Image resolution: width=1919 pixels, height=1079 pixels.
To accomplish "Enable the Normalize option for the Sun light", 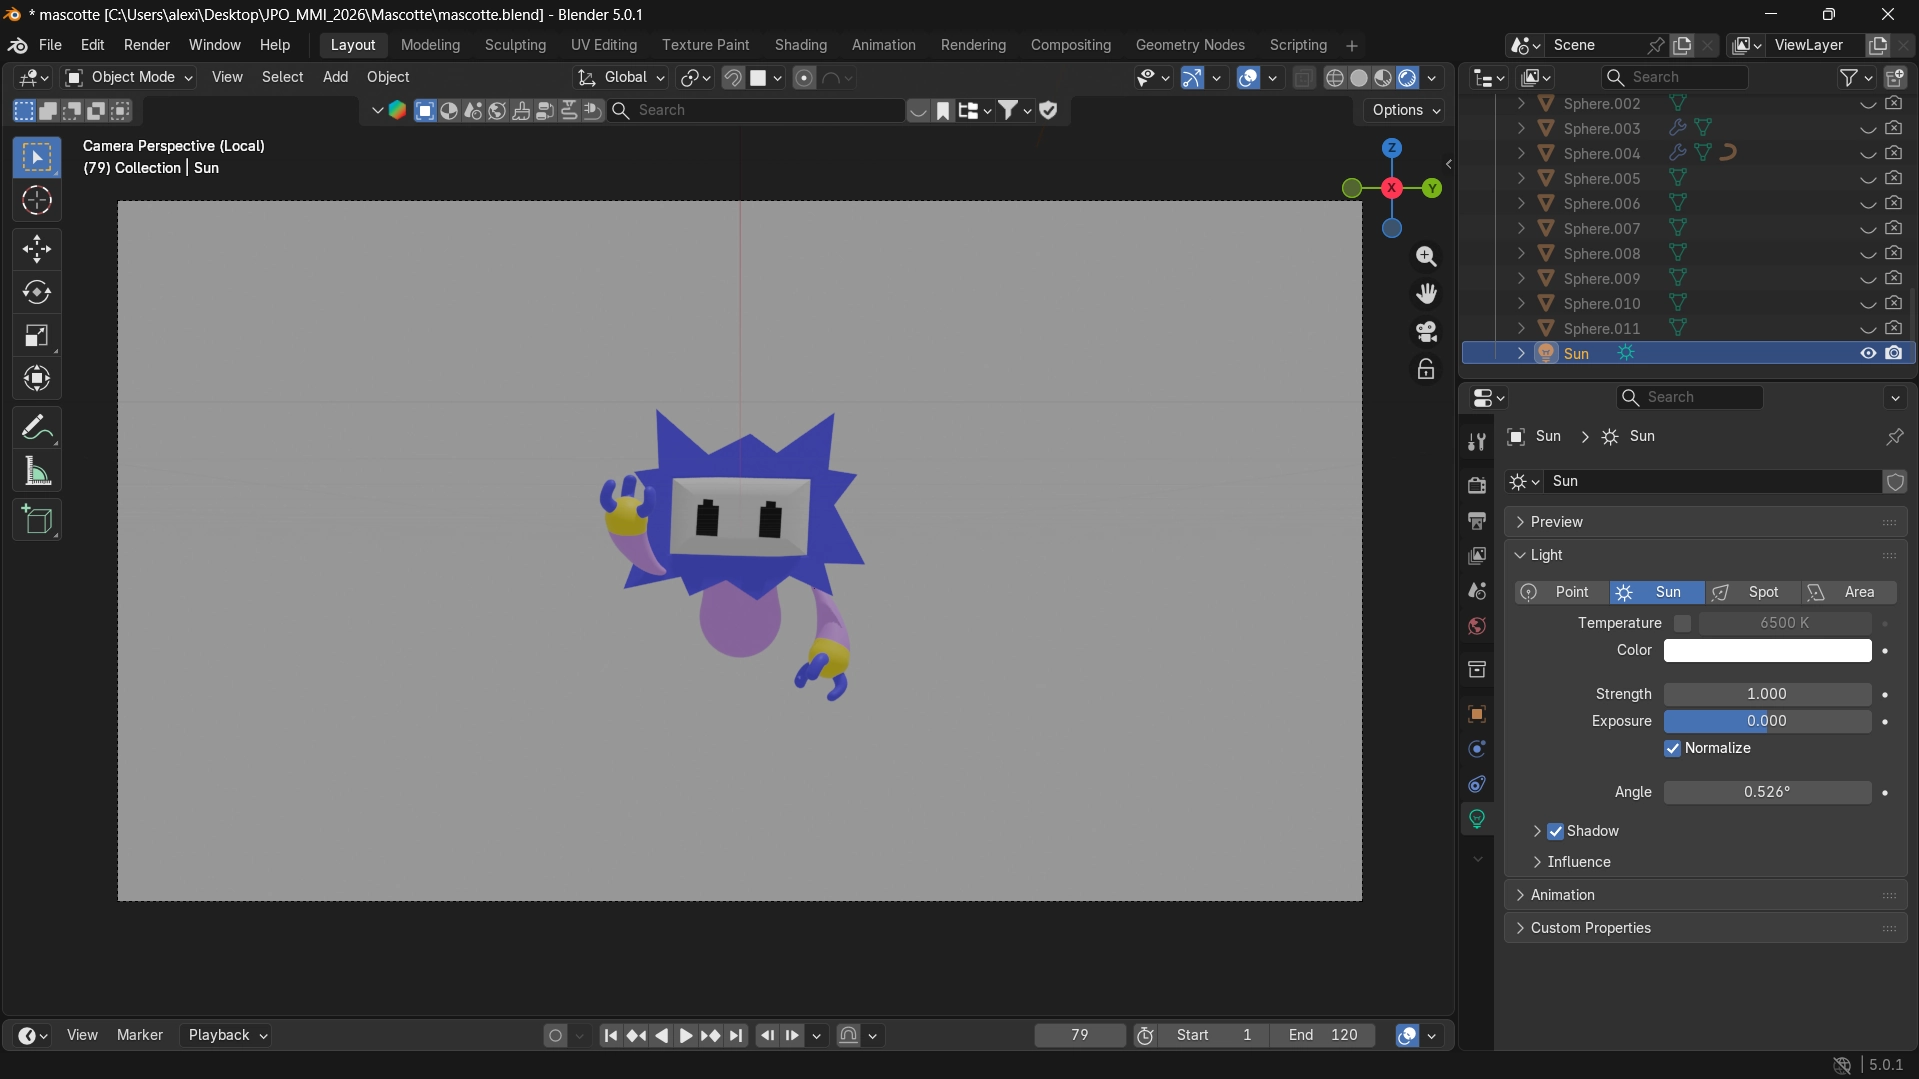I will point(1672,748).
